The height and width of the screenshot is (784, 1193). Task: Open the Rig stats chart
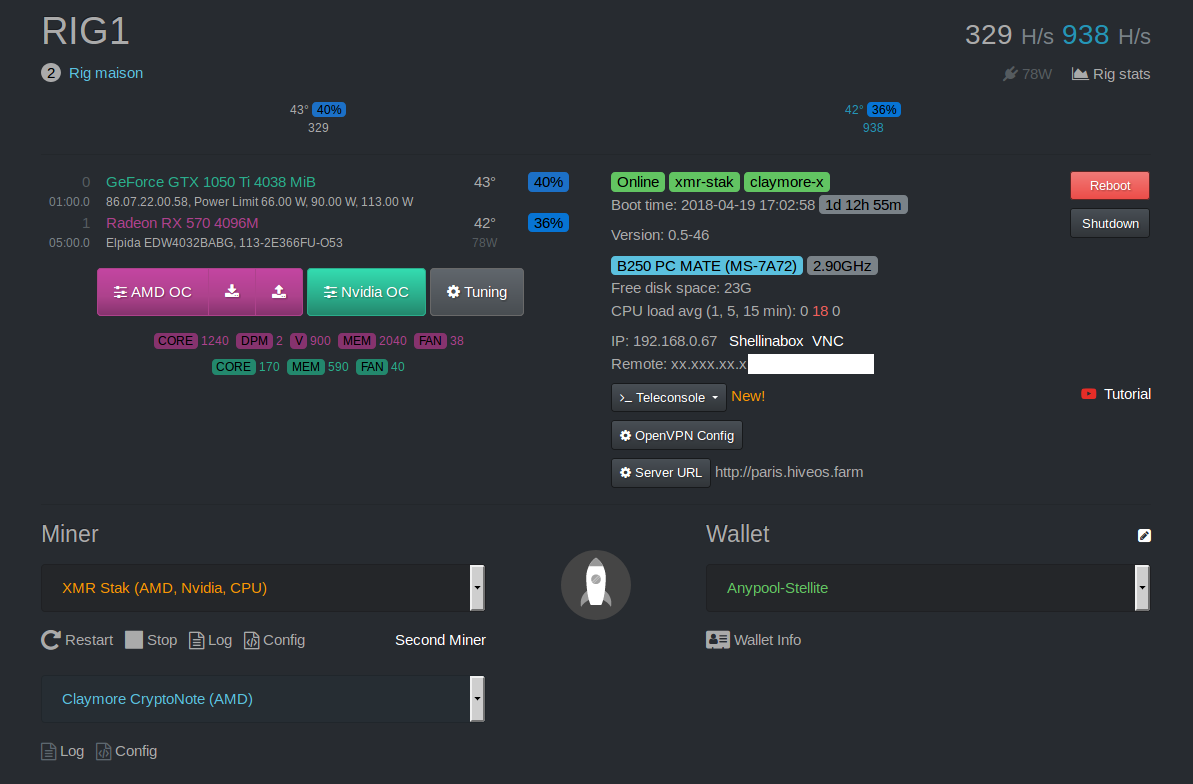tap(1111, 74)
